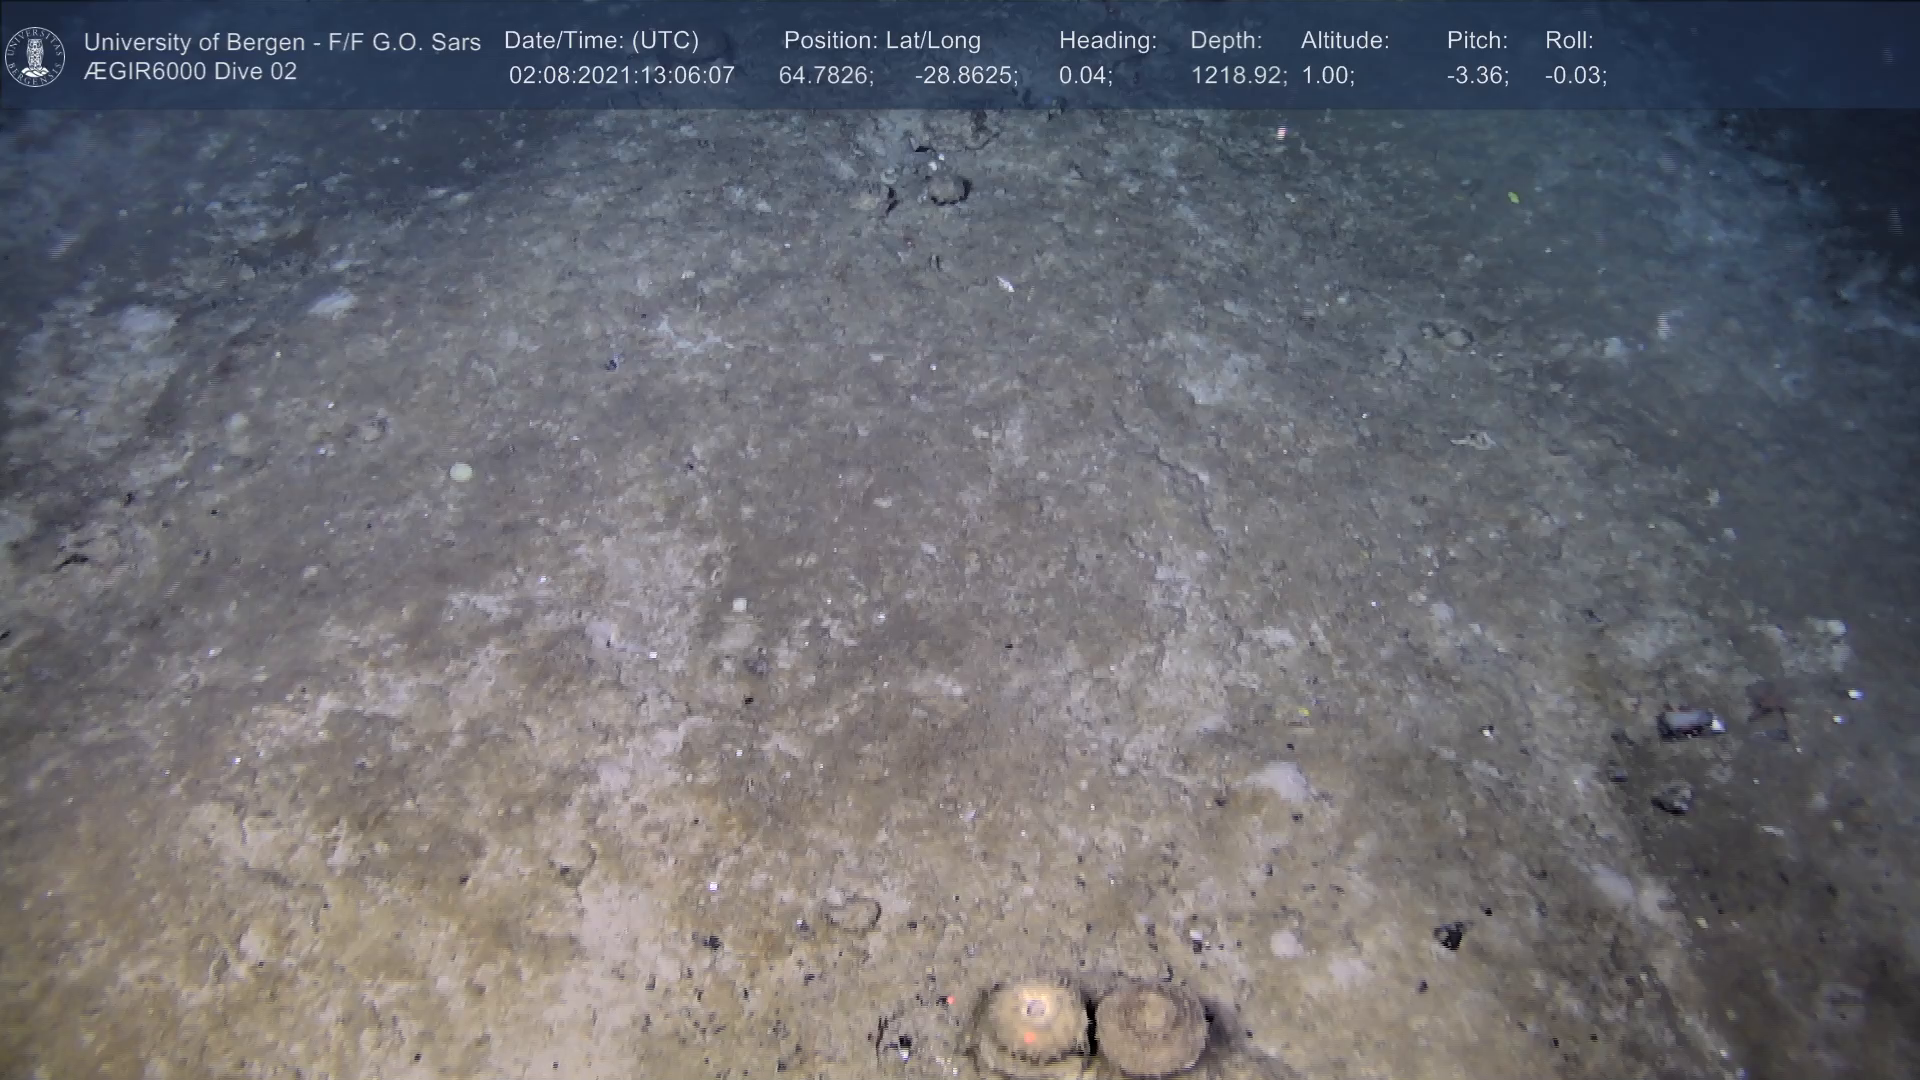The width and height of the screenshot is (1920, 1080).
Task: Click the 'University of Bergen - F/F G.O. Sars' text
Action: (282, 42)
